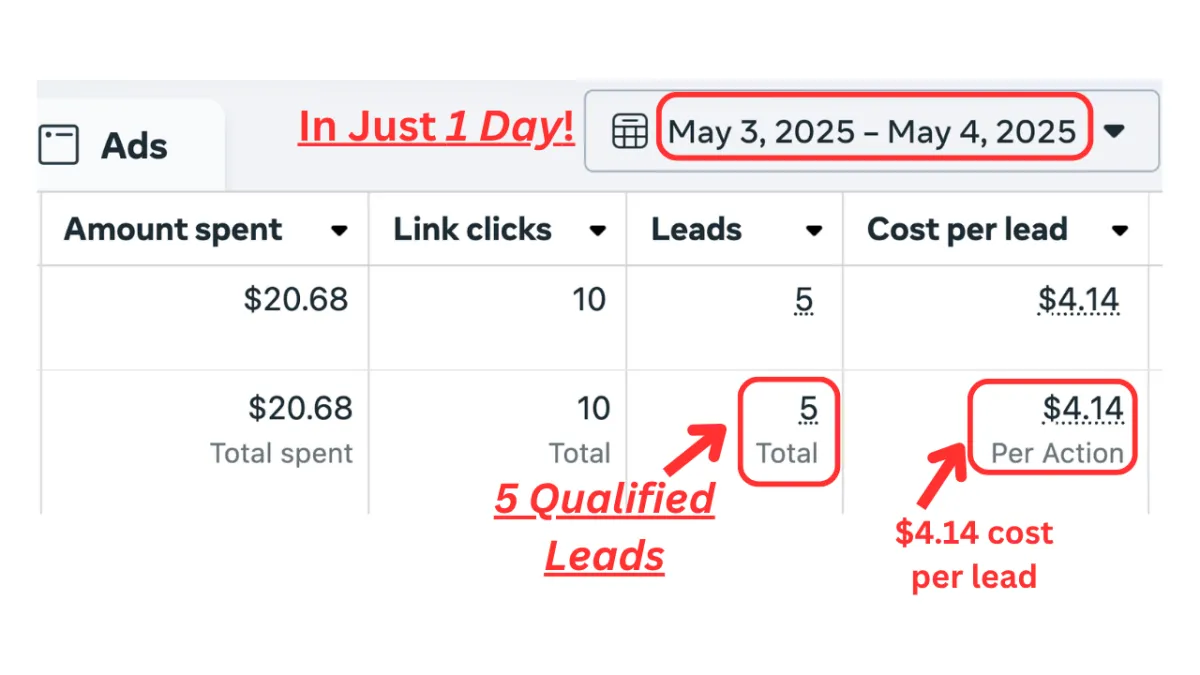The width and height of the screenshot is (1200, 675).
Task: Expand the date range dropdown arrow
Action: [1114, 131]
